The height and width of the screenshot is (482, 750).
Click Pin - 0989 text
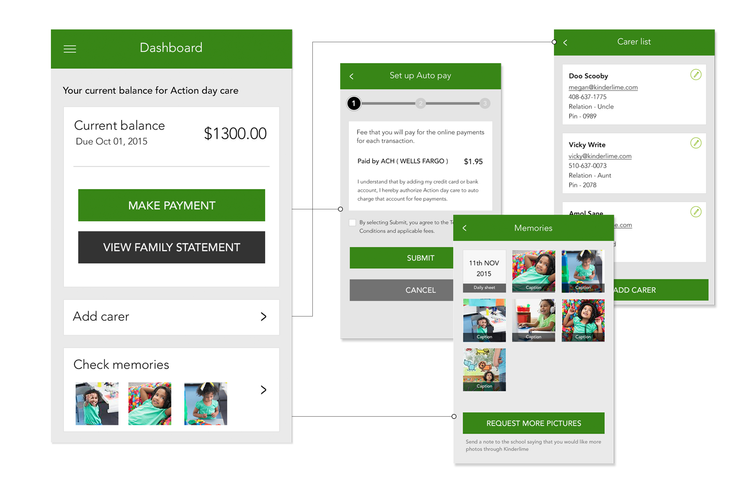(583, 116)
